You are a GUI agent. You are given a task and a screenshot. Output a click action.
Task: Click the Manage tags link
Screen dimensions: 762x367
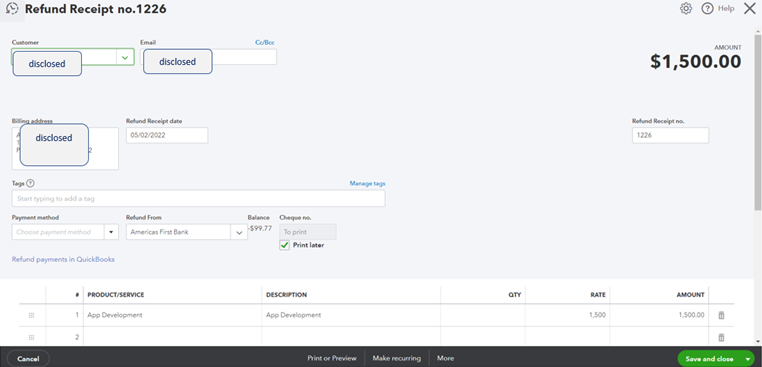[367, 183]
